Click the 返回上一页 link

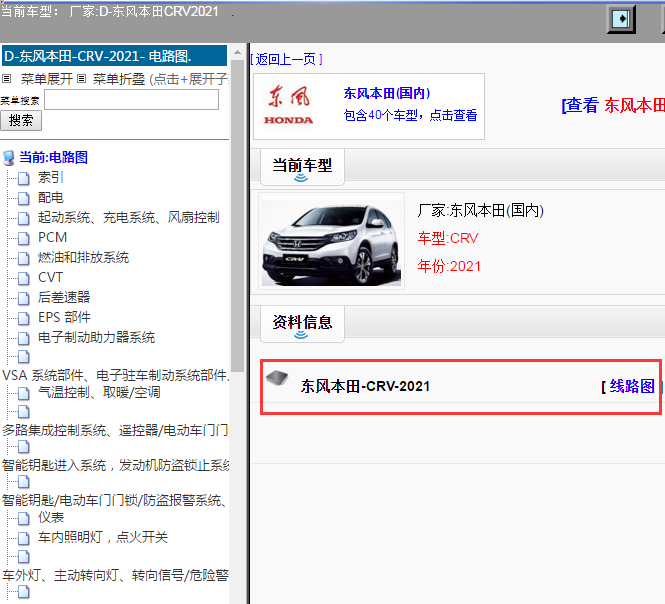coord(286,59)
